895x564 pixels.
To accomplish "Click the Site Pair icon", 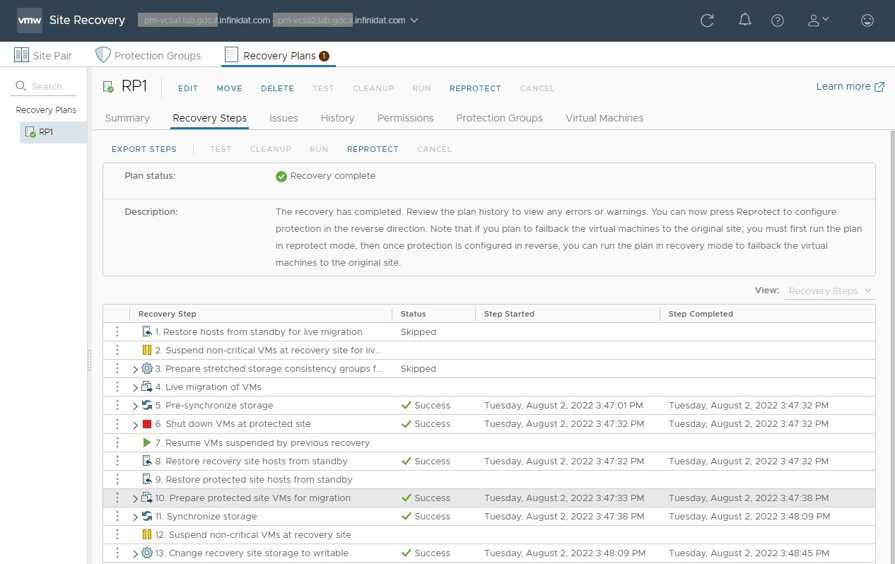I will 21,55.
